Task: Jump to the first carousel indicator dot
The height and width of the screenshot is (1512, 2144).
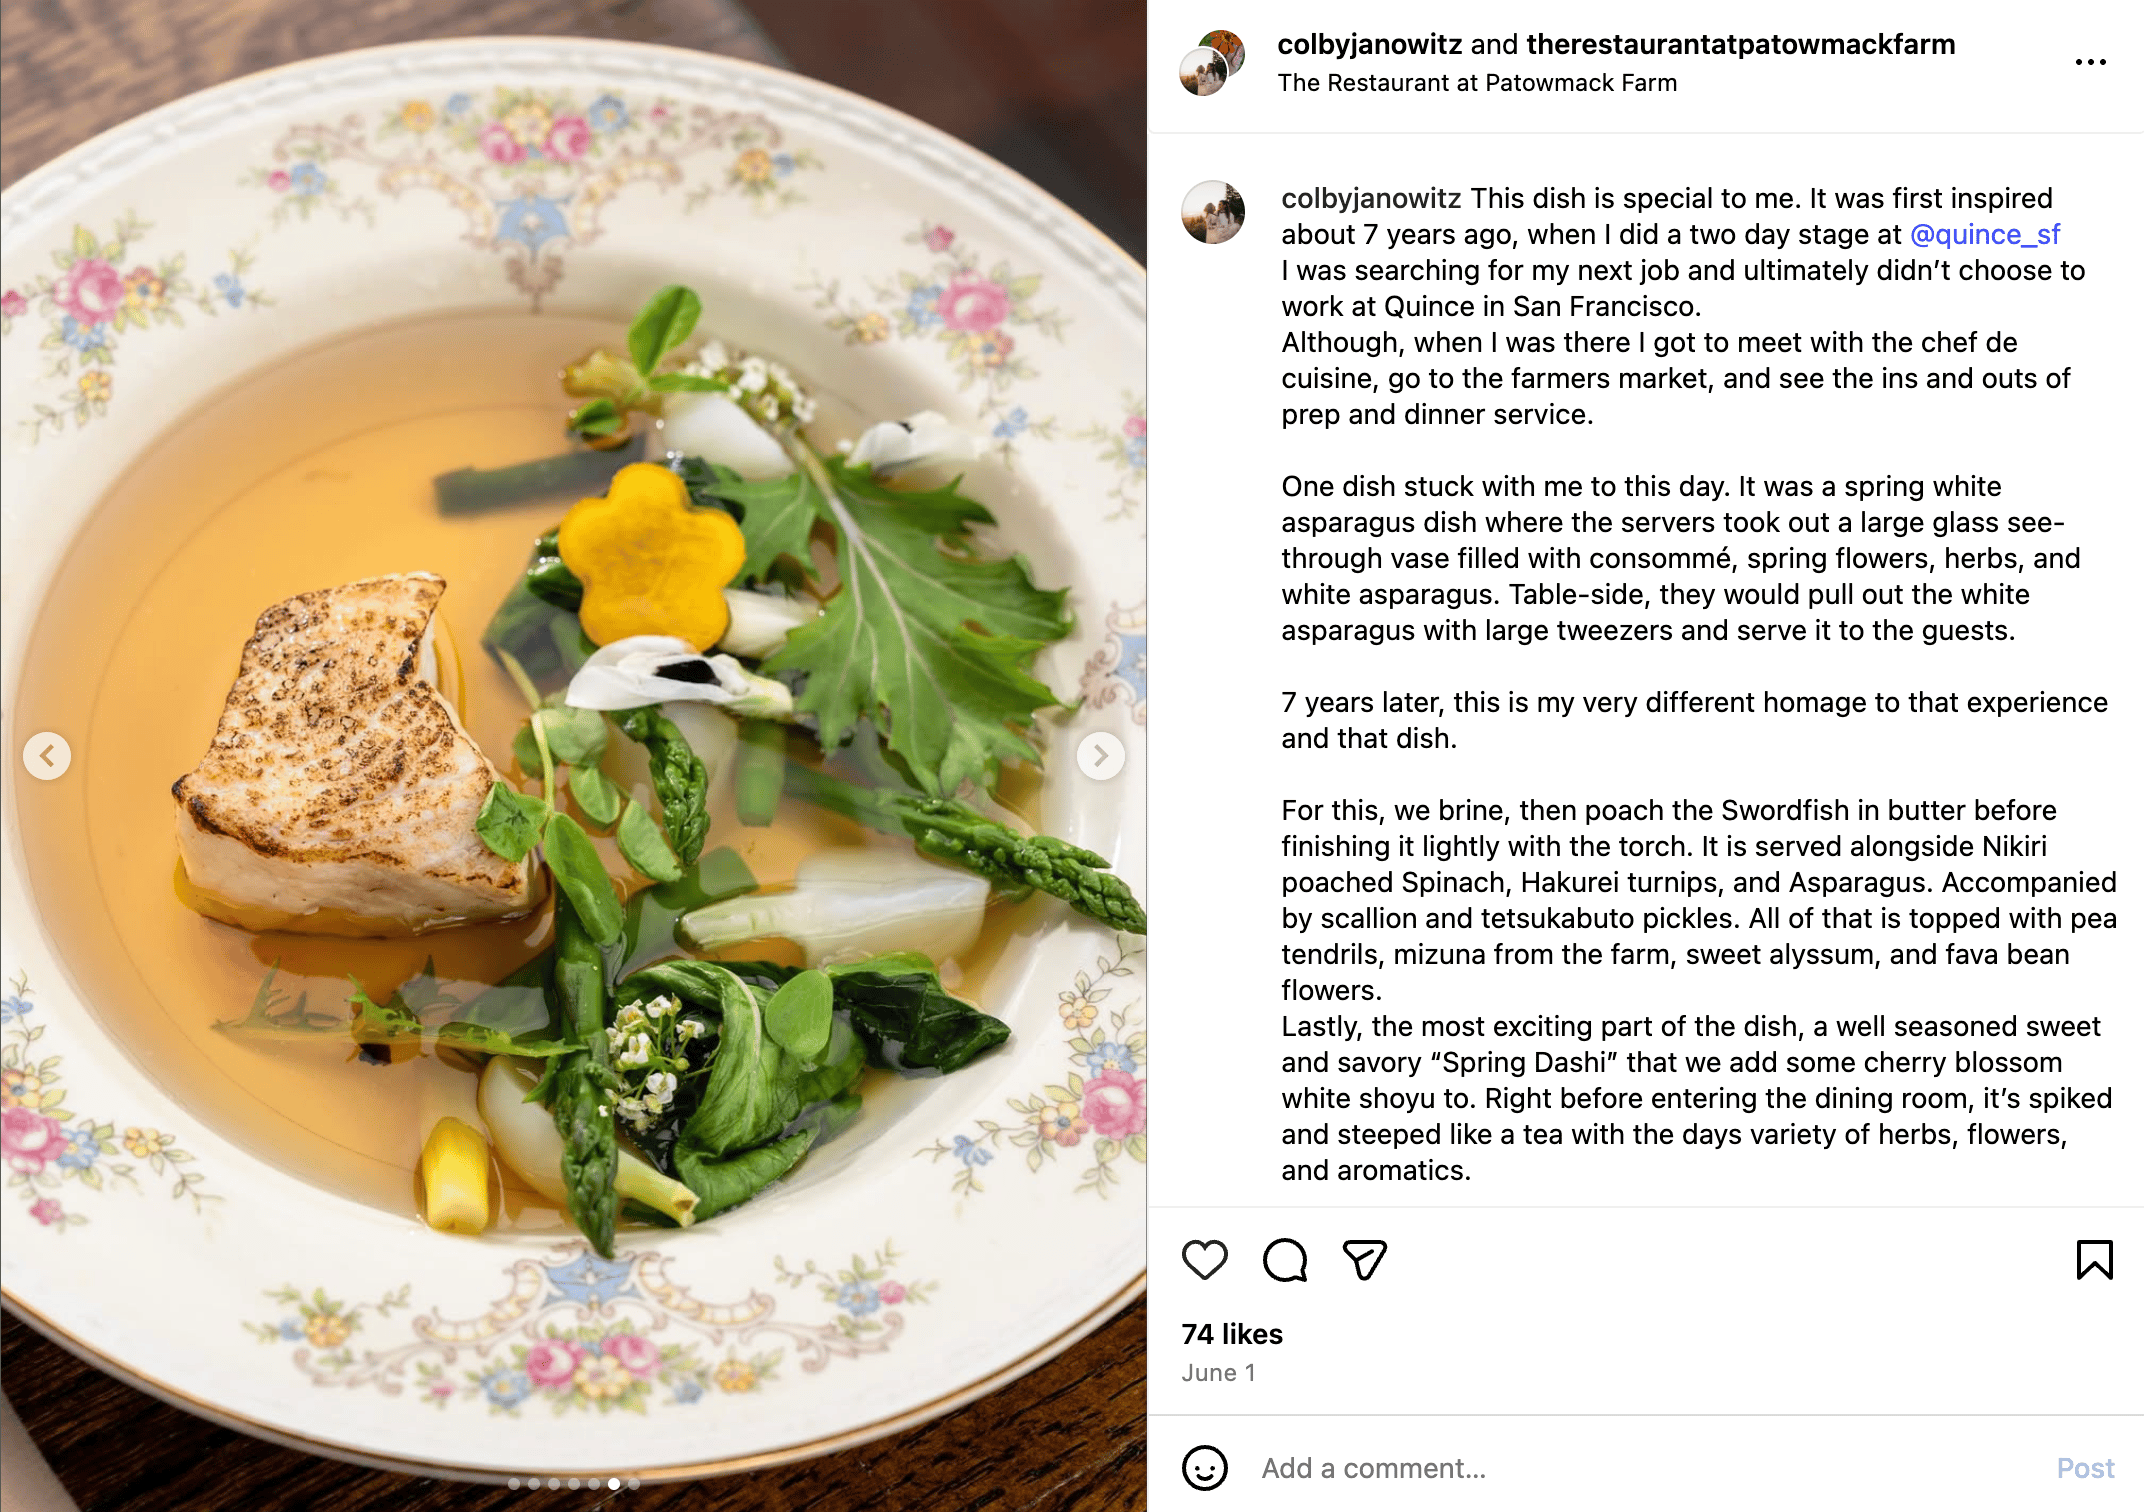Action: click(x=514, y=1484)
